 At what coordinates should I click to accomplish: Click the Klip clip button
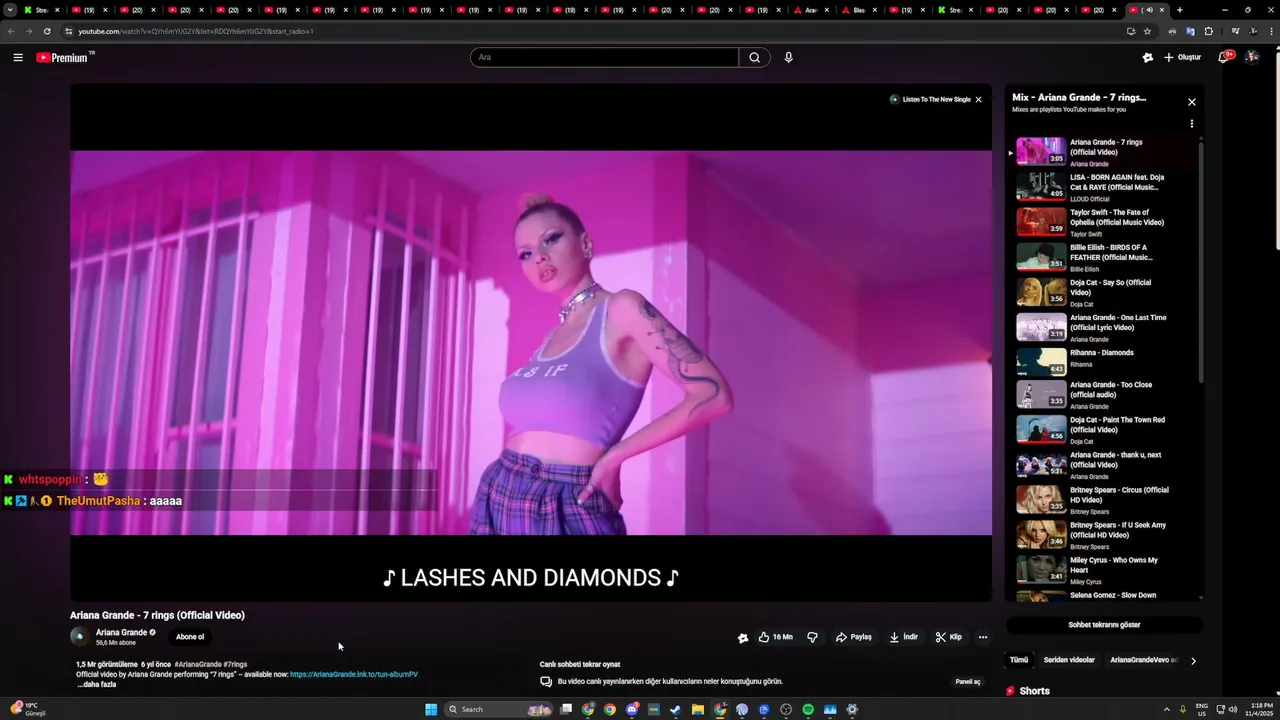pyautogui.click(x=948, y=637)
